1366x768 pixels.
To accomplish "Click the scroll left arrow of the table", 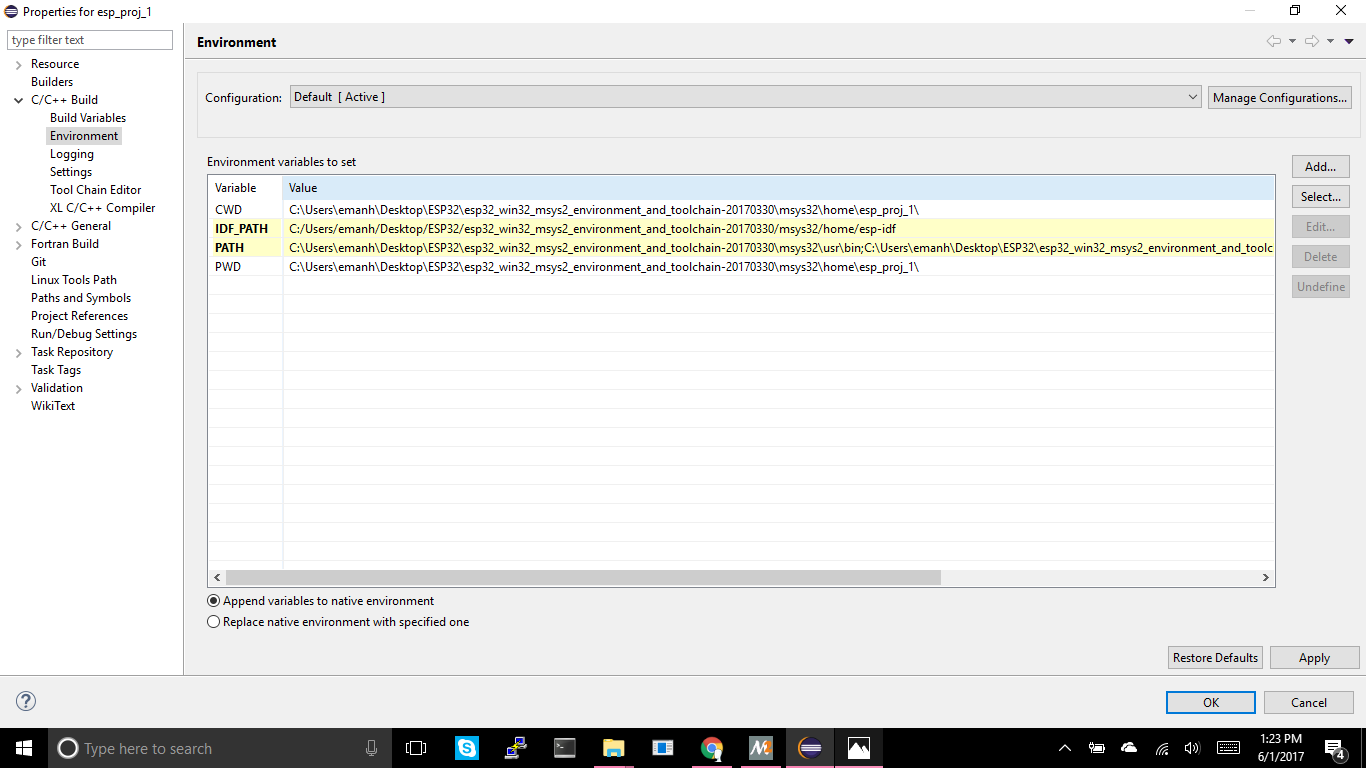I will [x=217, y=577].
